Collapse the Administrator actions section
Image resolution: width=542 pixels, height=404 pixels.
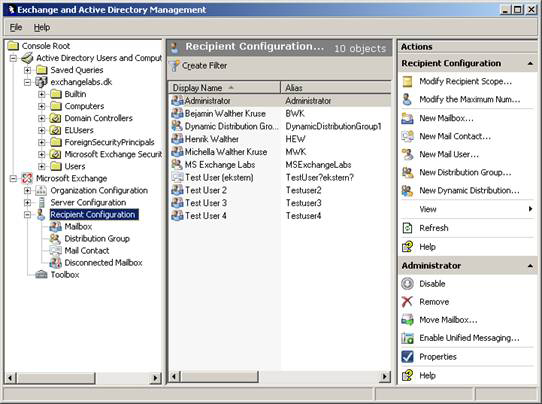click(x=530, y=266)
